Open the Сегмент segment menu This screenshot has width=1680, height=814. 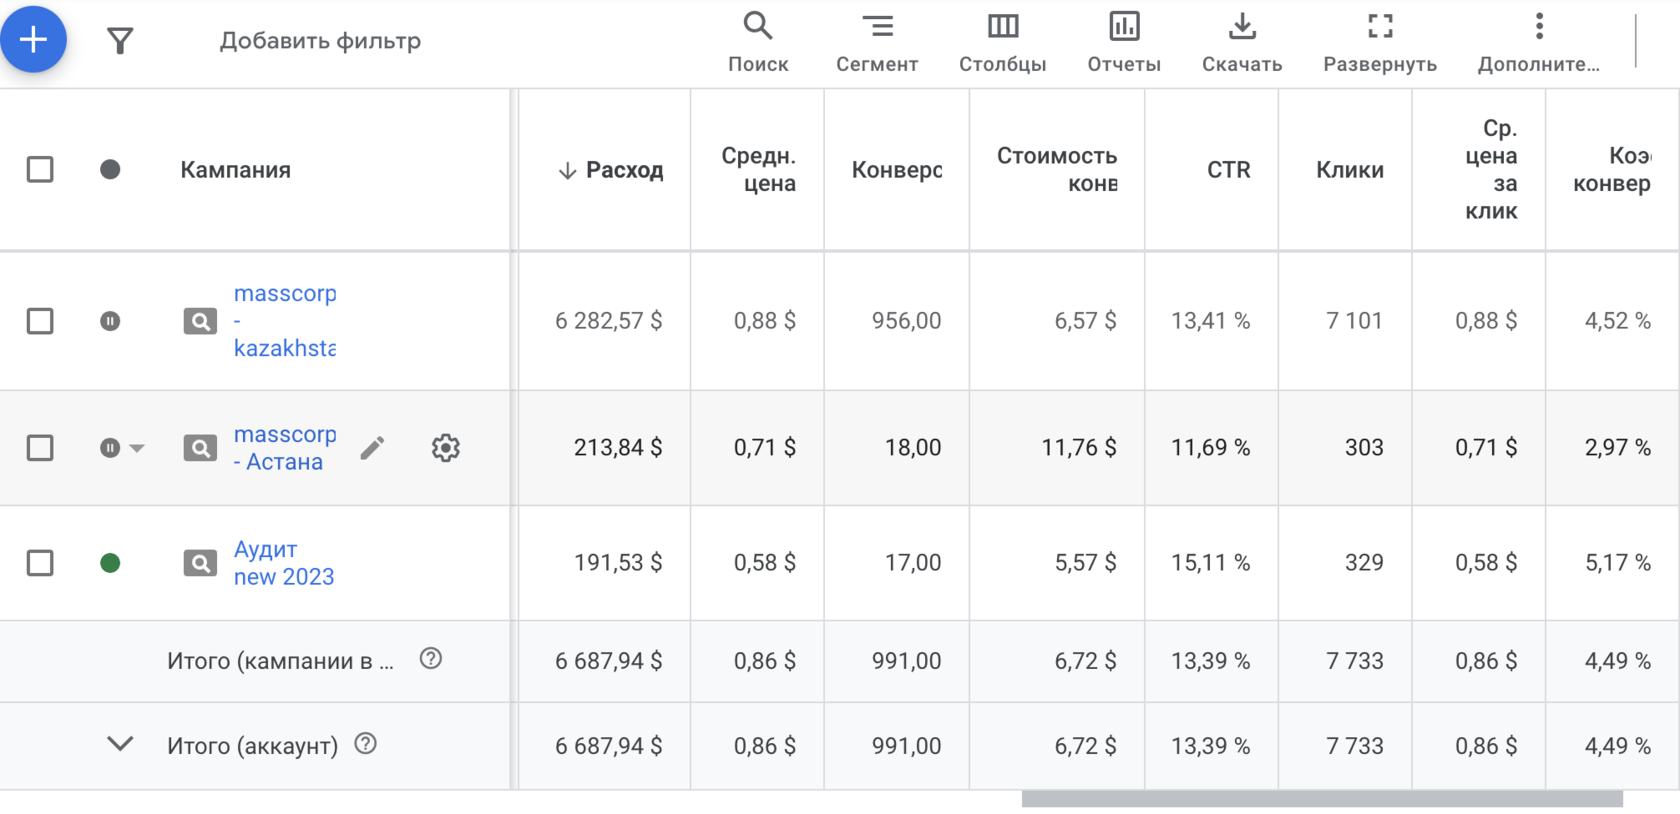876,41
